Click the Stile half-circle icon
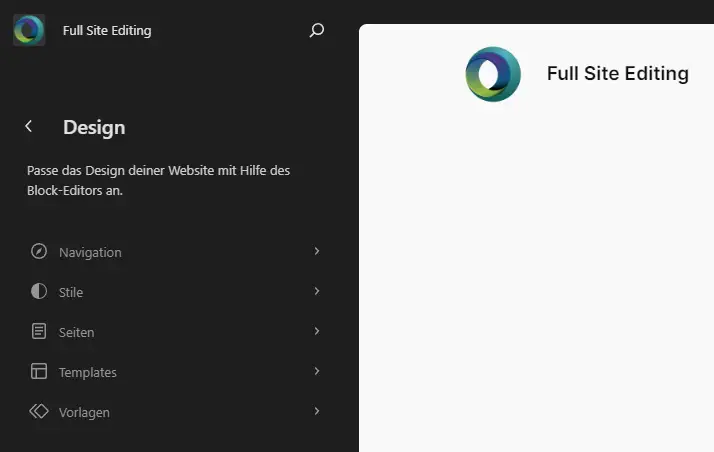This screenshot has width=714, height=452. point(39,291)
